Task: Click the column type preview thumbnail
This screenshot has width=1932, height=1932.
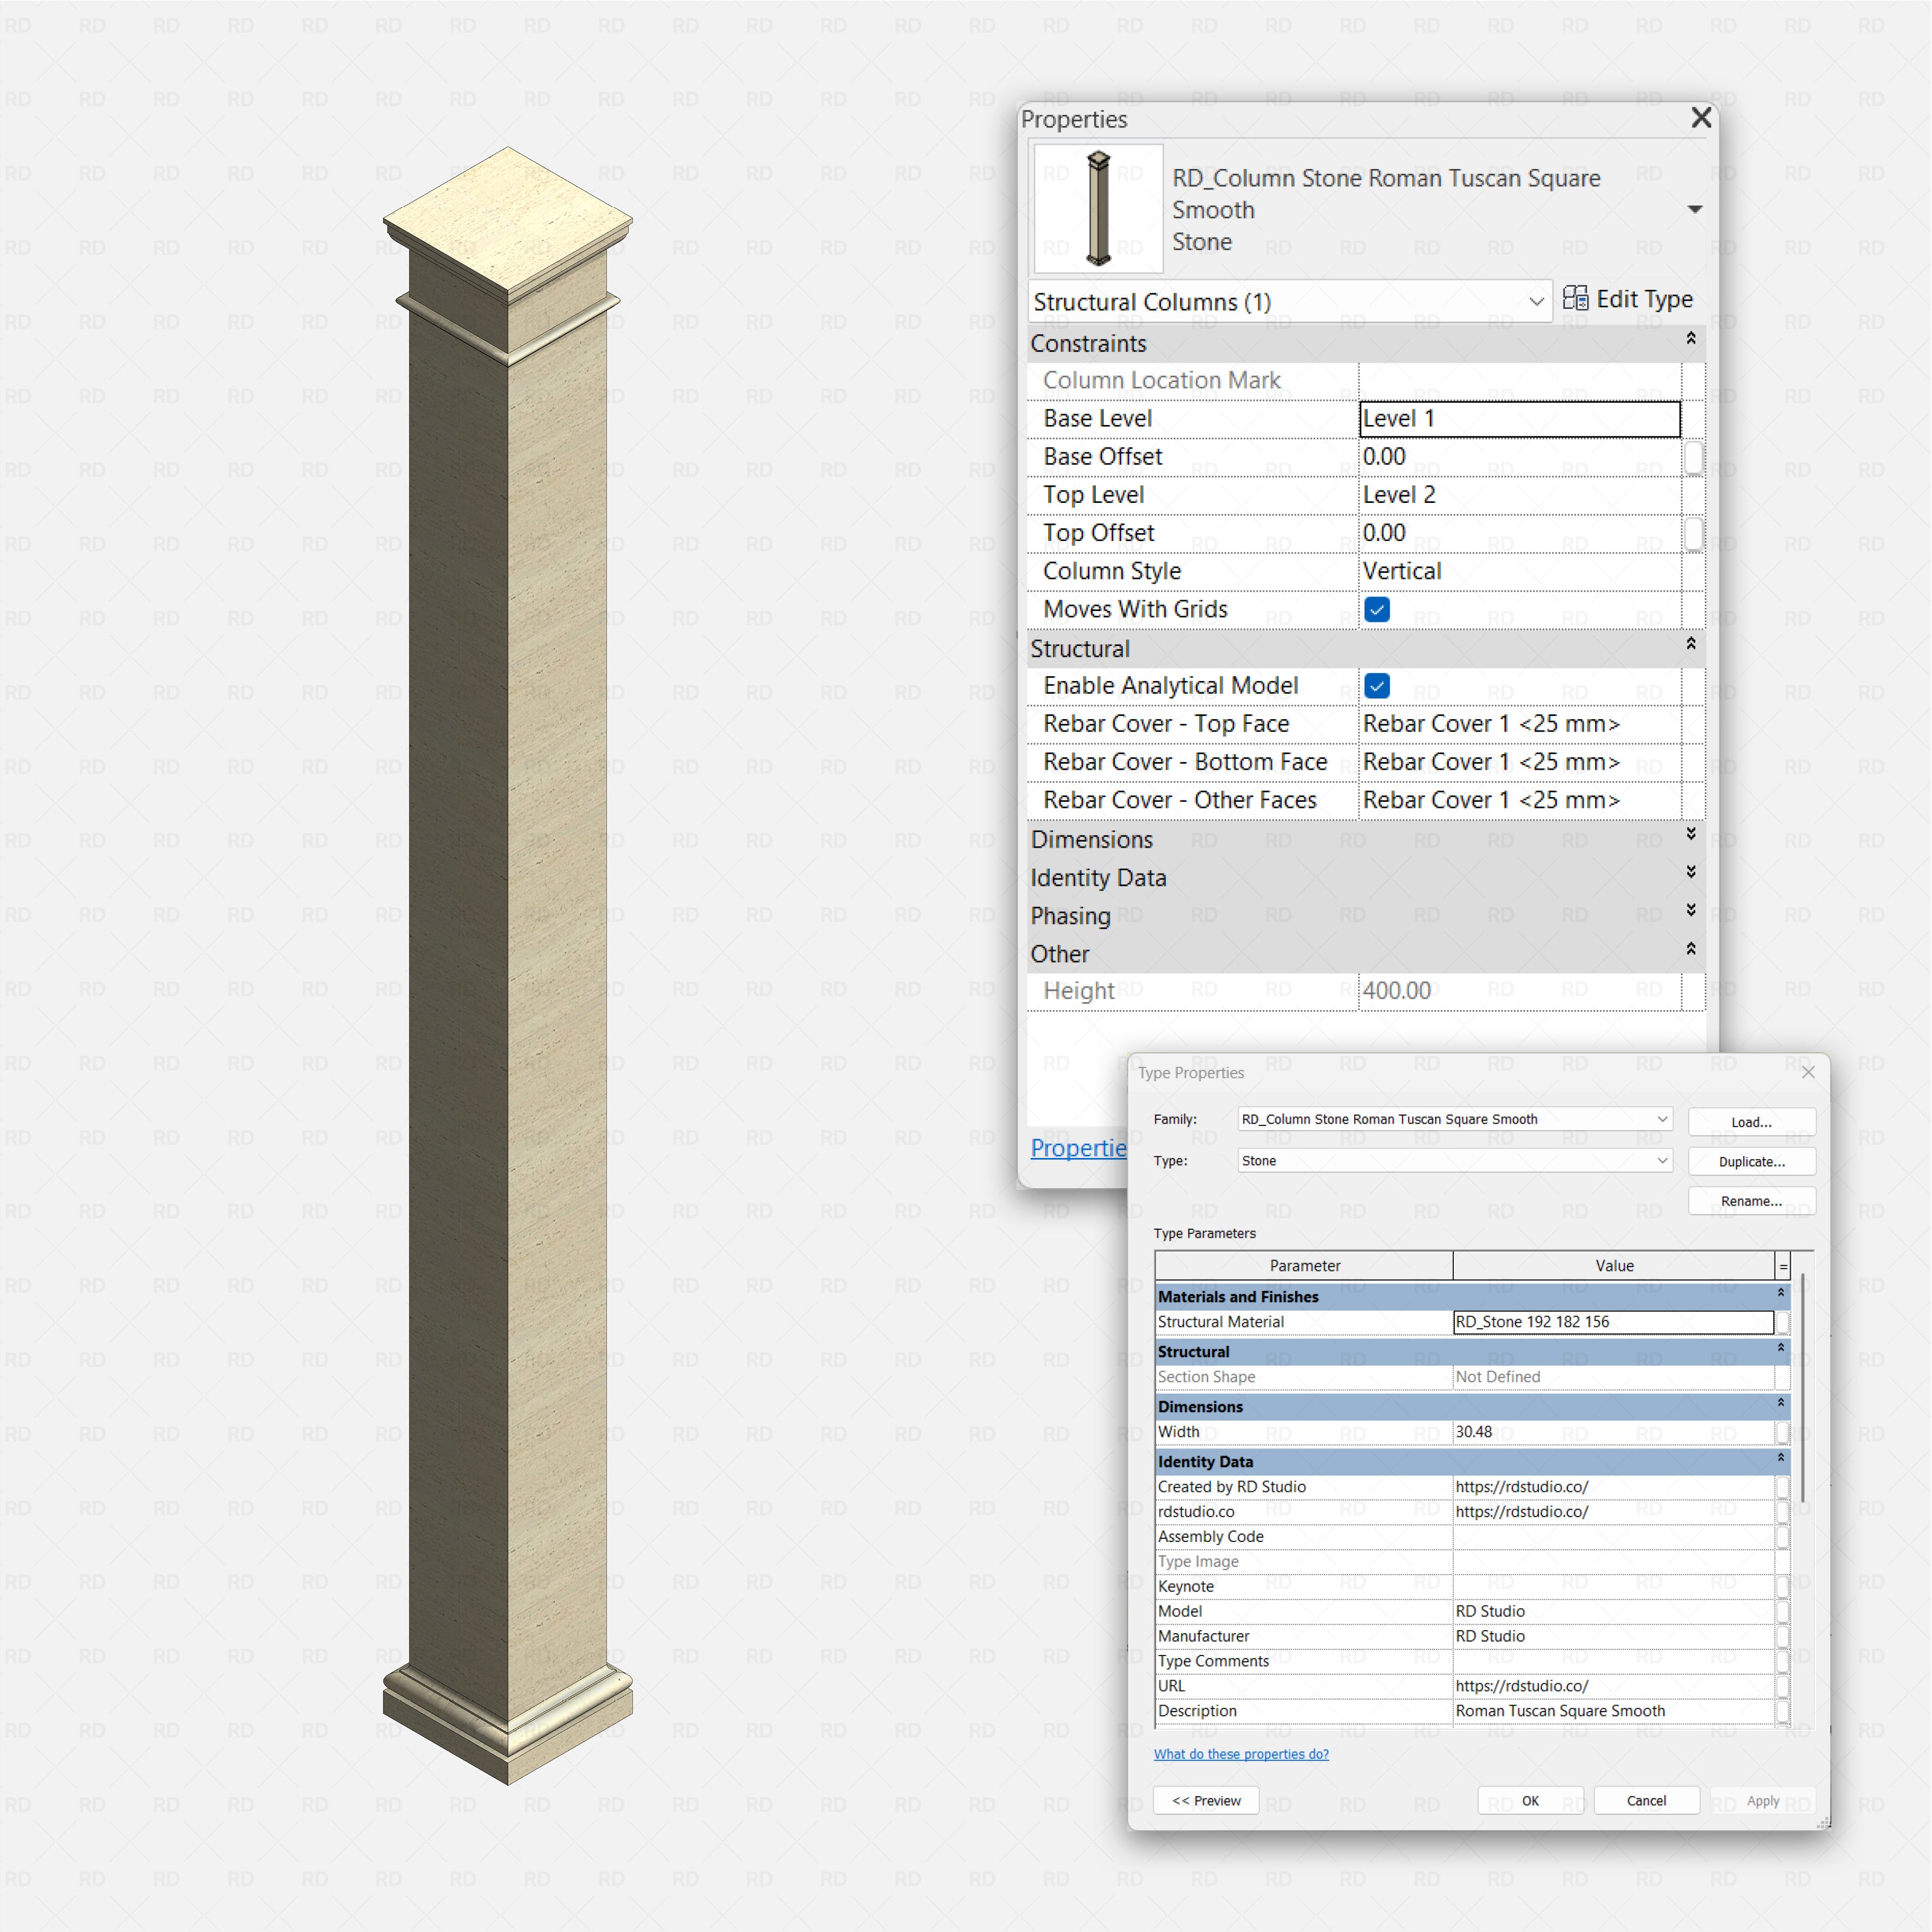Action: [1096, 207]
